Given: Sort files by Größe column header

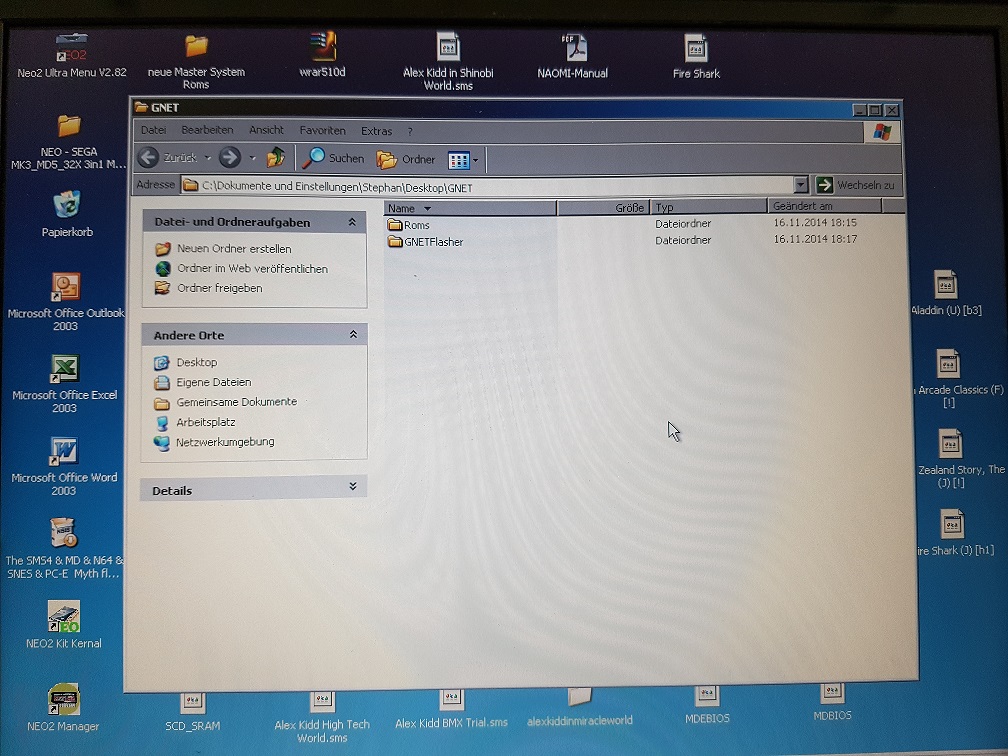Looking at the screenshot, I should 603,208.
